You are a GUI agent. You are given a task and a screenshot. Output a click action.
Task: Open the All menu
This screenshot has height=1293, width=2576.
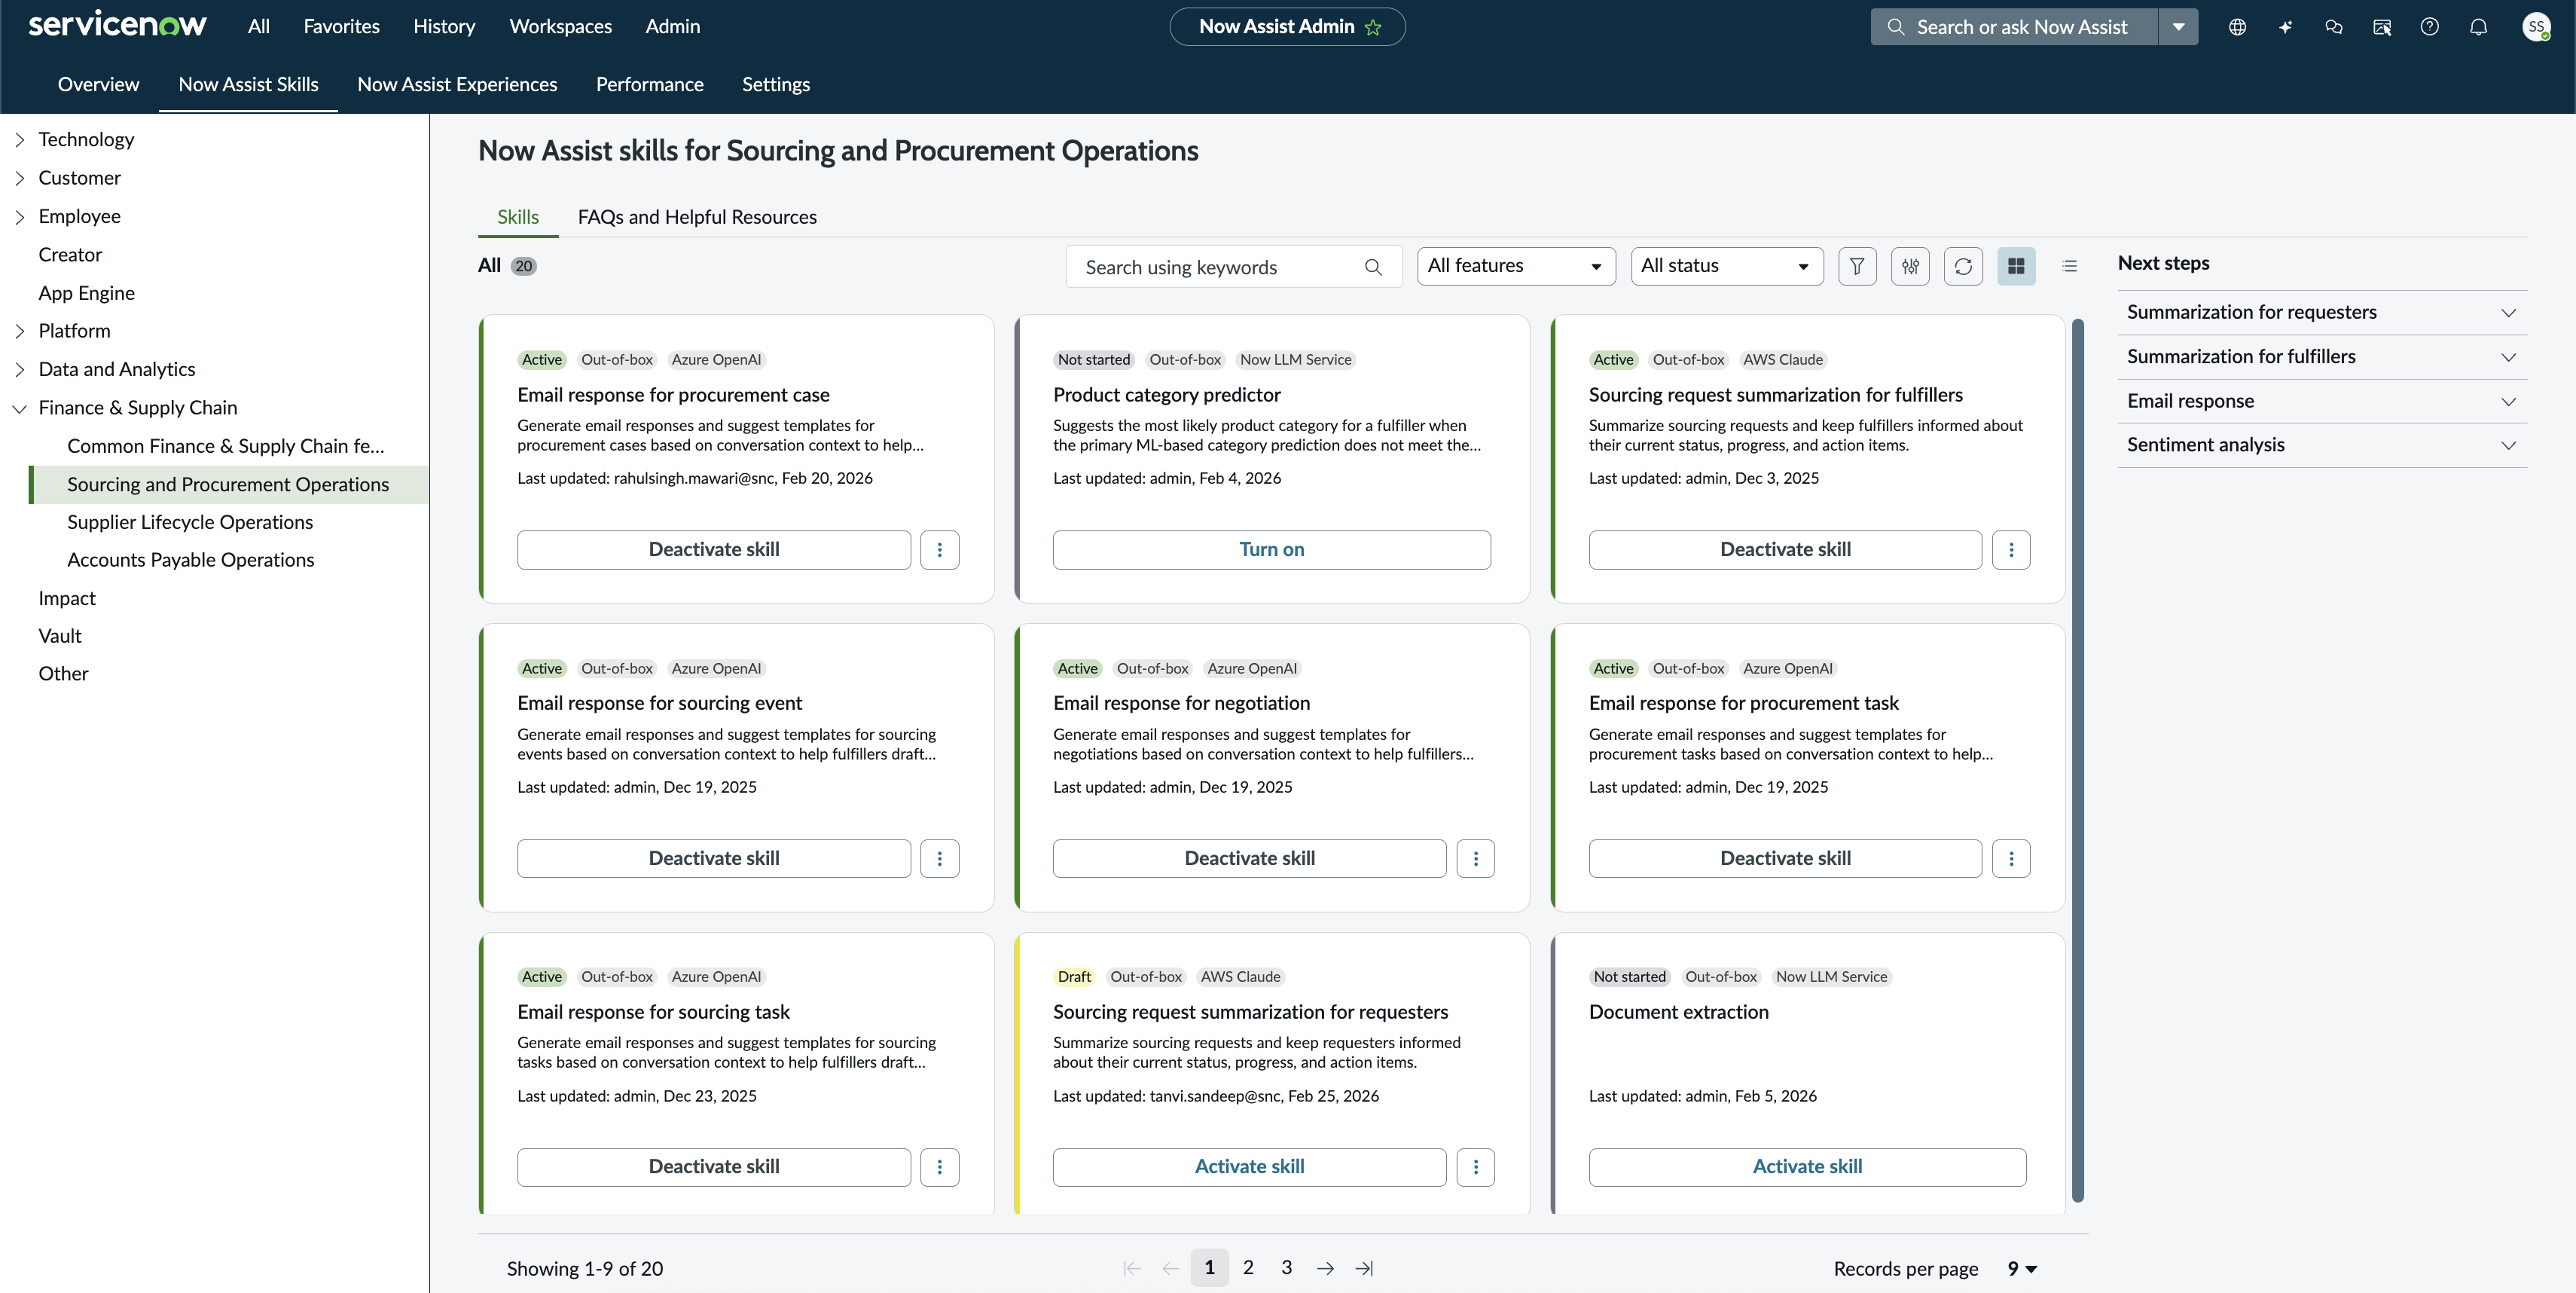coord(258,27)
